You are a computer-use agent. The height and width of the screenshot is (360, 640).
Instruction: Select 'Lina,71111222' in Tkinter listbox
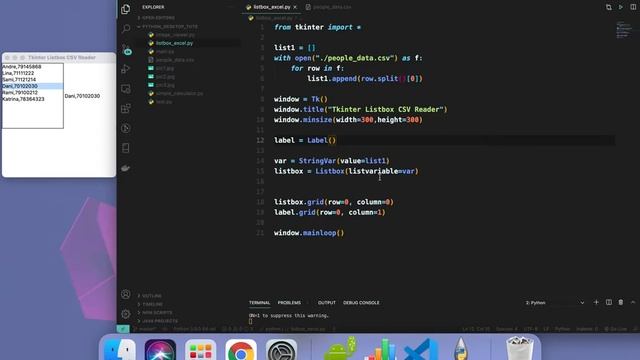pyautogui.click(x=33, y=73)
